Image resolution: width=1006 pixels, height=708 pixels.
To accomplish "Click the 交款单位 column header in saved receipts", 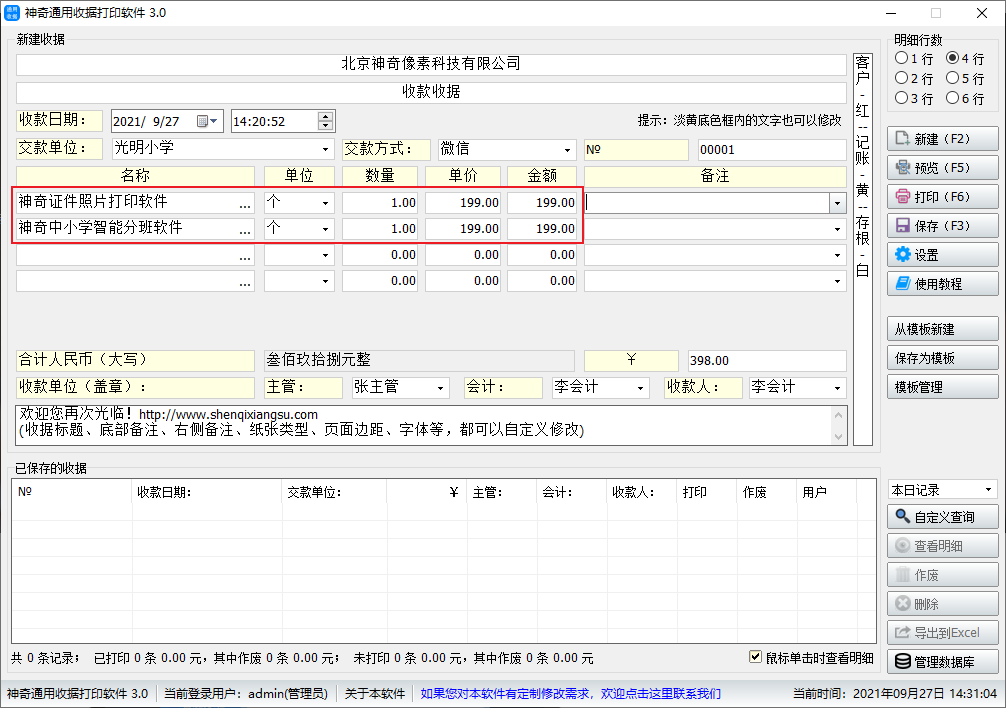I will pyautogui.click(x=334, y=492).
